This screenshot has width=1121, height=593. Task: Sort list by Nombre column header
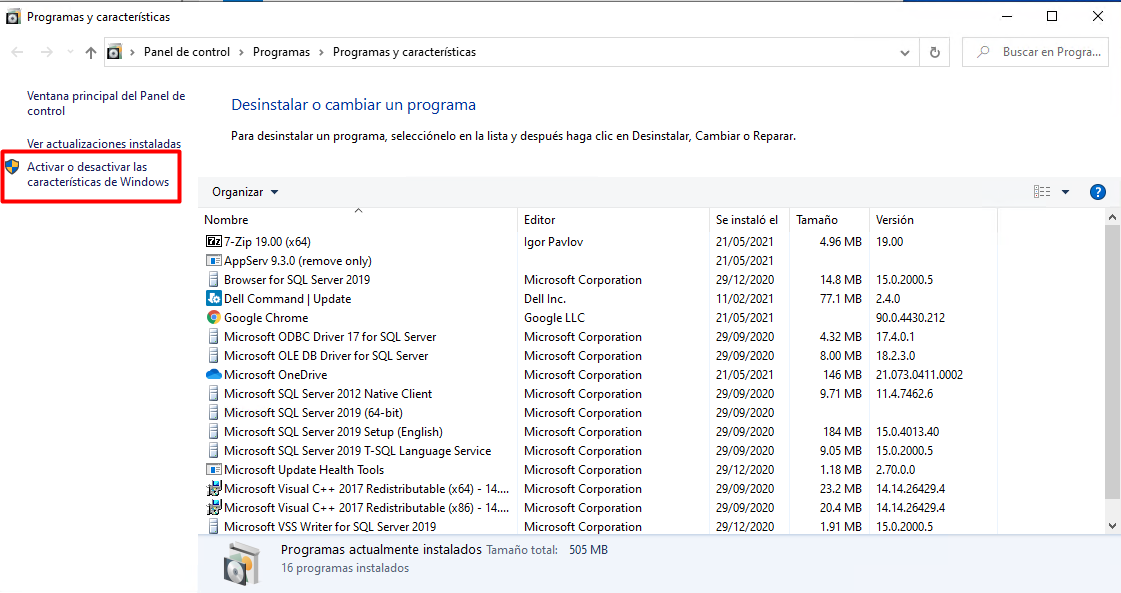click(226, 220)
